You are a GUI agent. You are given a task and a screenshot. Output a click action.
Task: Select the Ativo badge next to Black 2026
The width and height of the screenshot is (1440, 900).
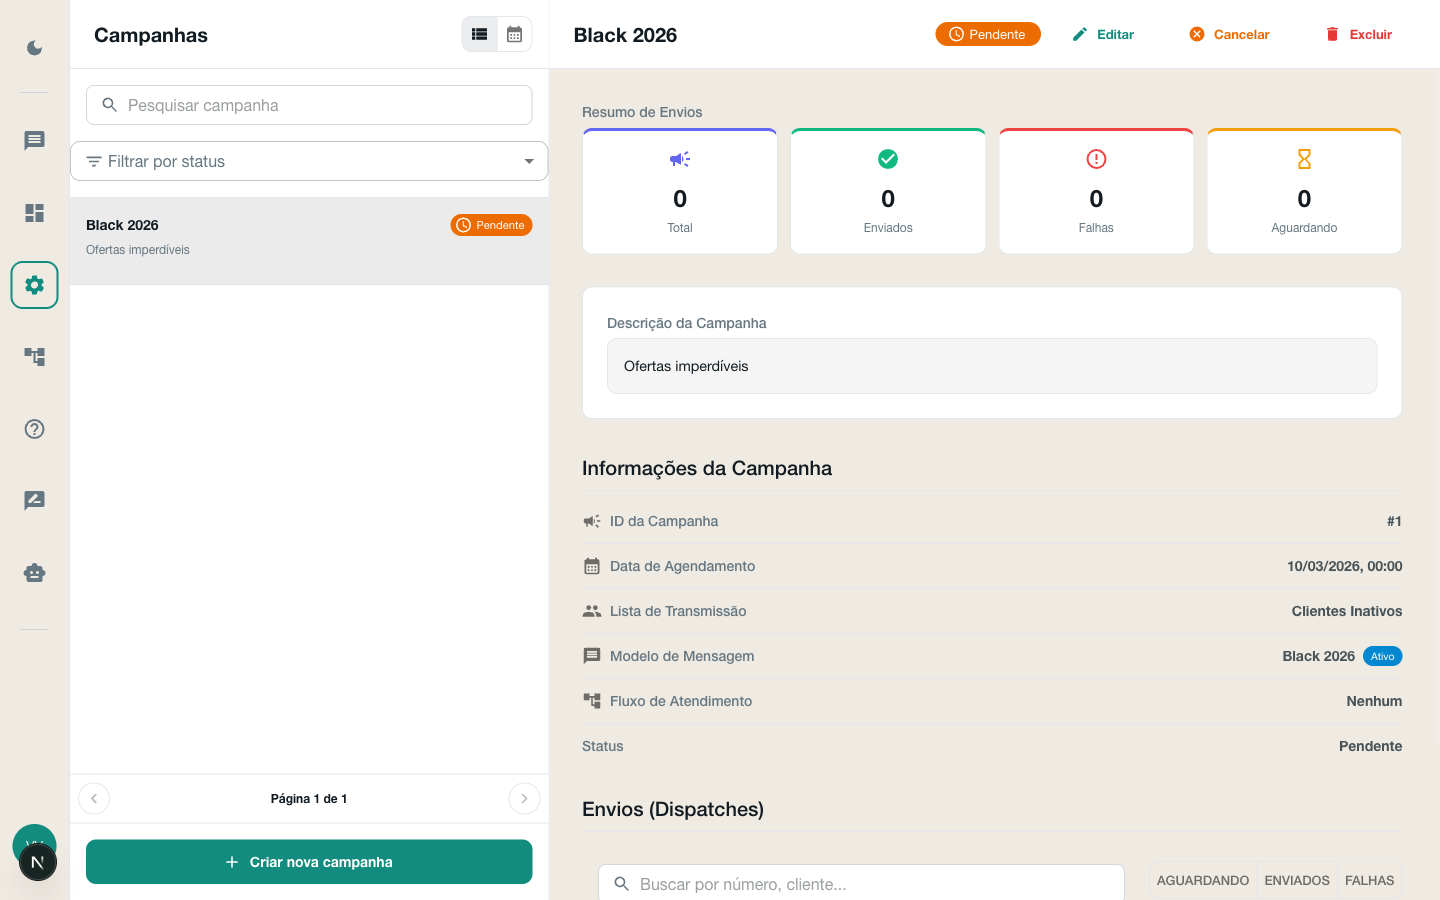click(1382, 656)
